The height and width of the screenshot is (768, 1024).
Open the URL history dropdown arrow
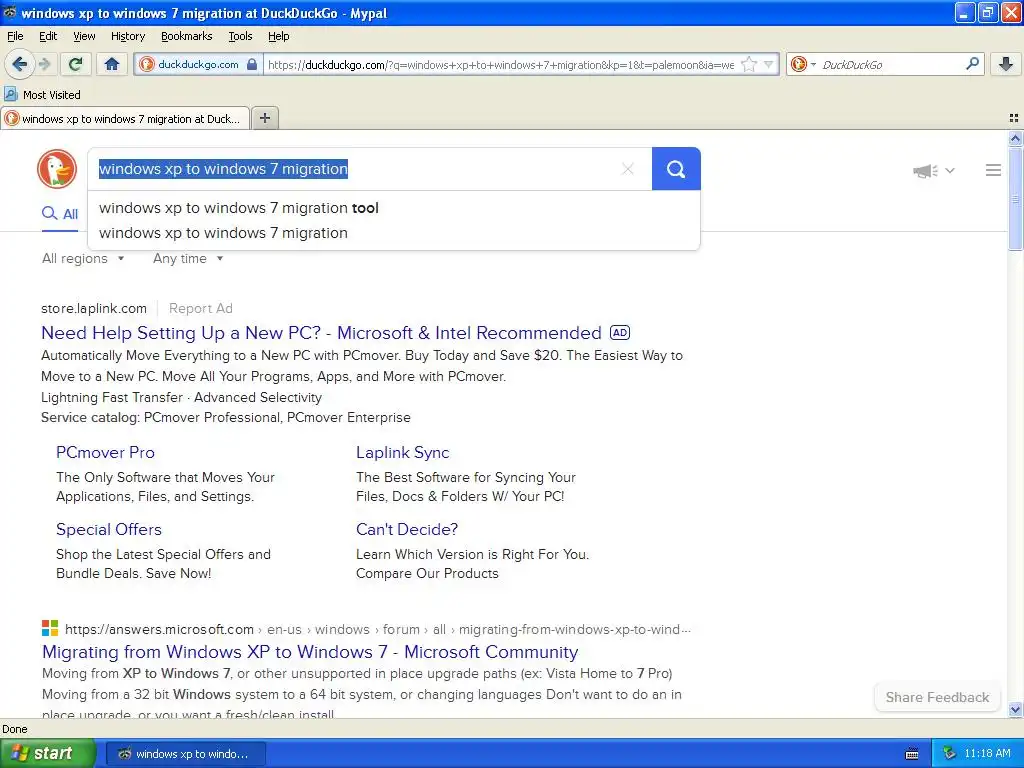click(768, 64)
